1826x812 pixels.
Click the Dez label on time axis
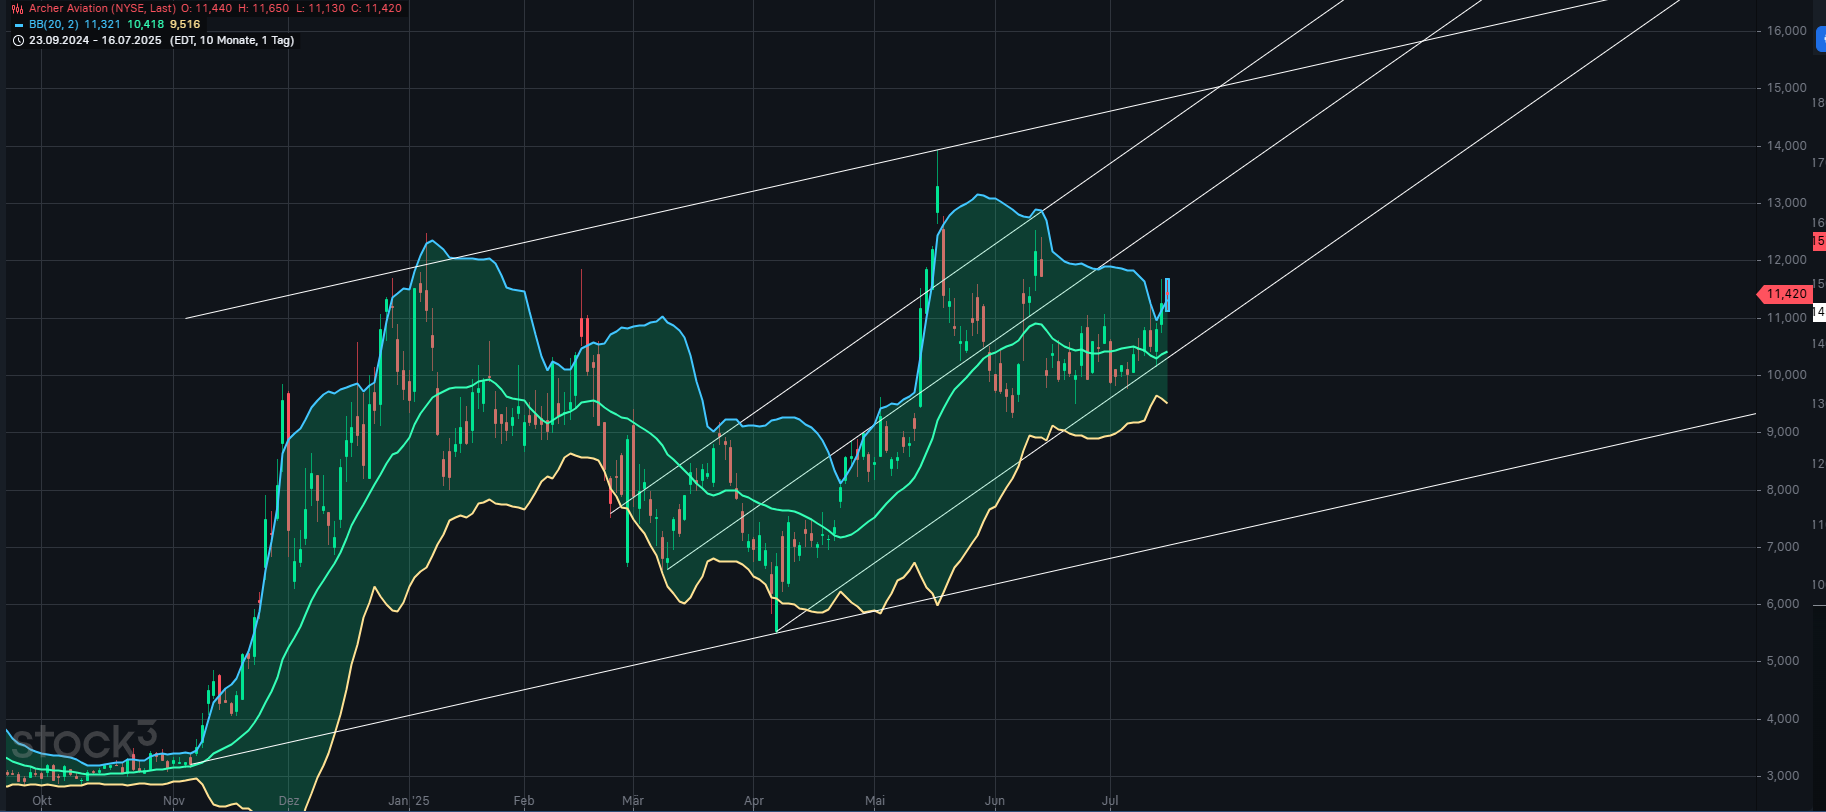[289, 801]
